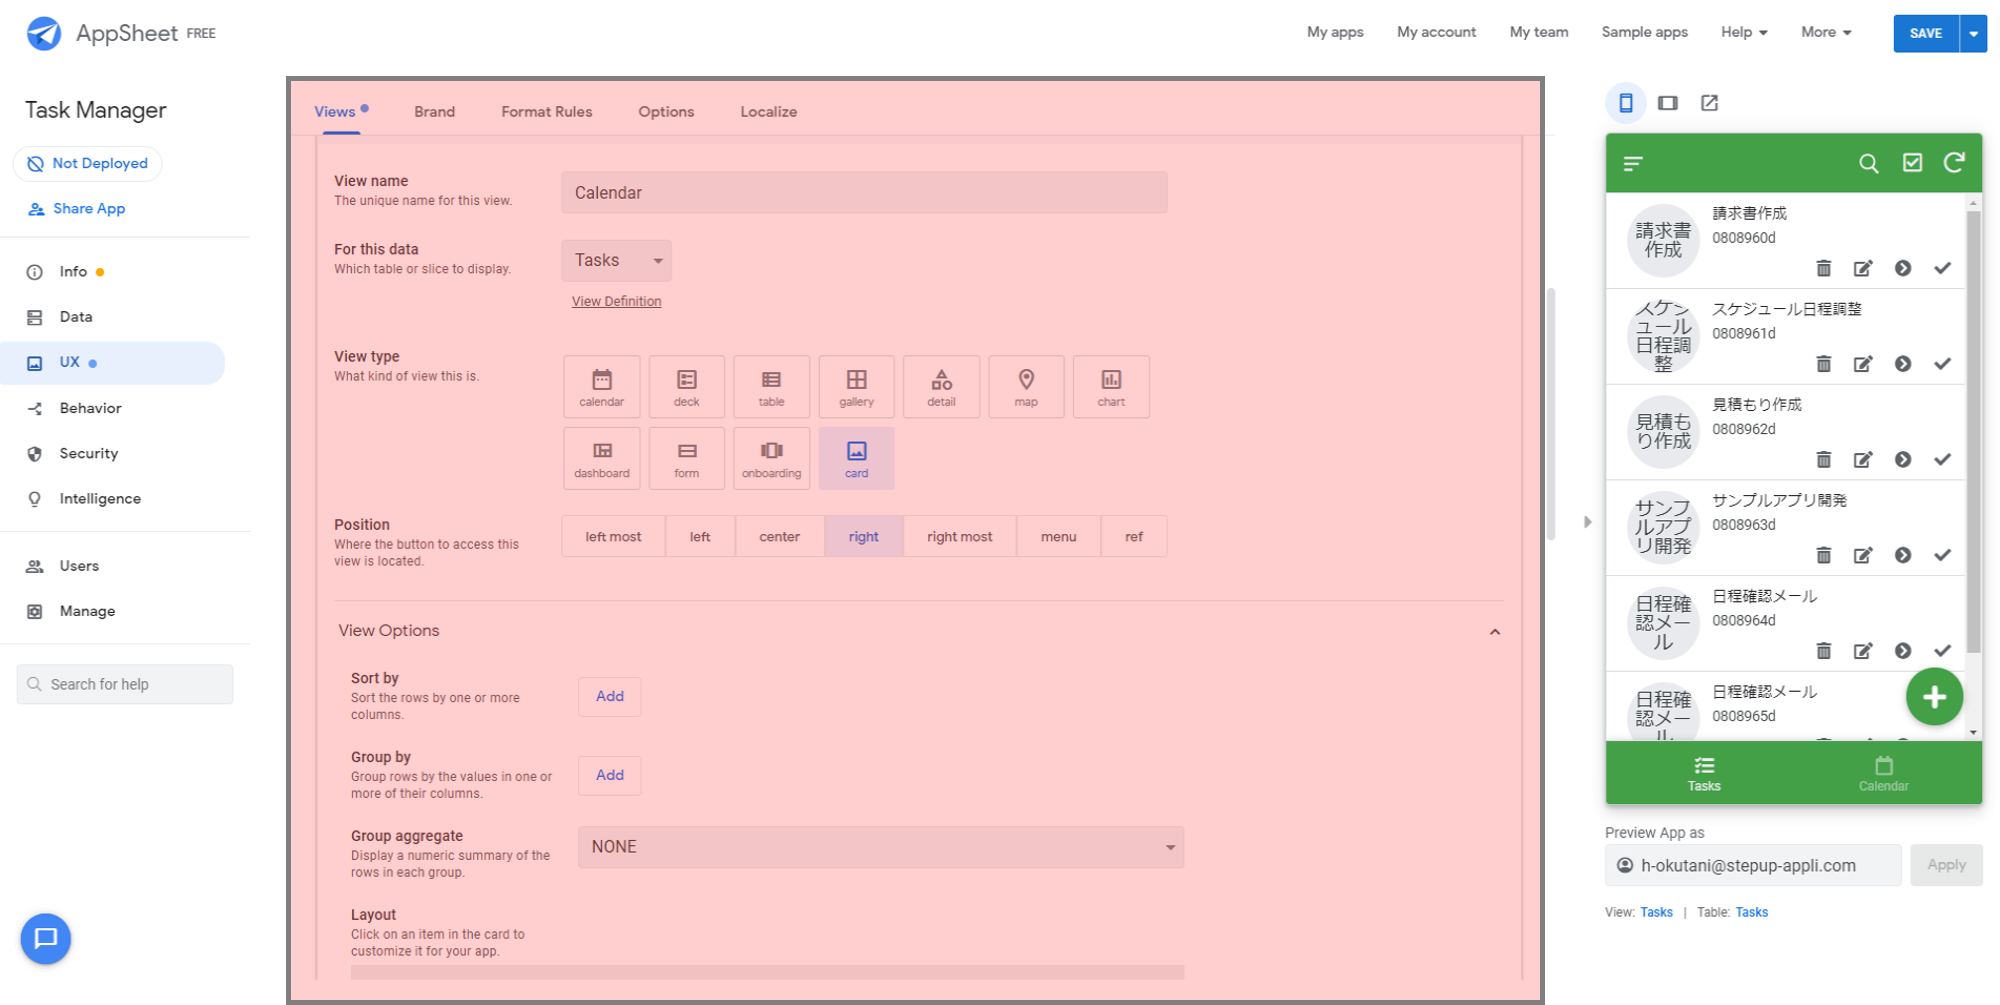This screenshot has height=1005, width=2000.
Task: Expand the Group aggregate NONE dropdown
Action: (x=880, y=847)
